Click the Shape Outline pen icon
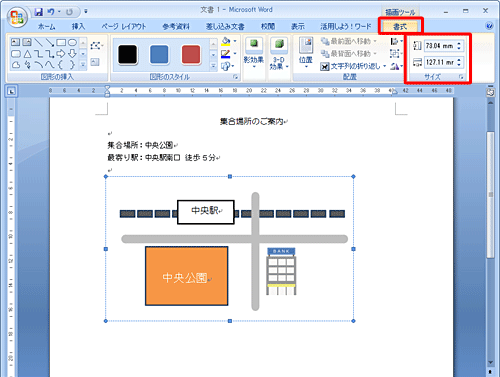This screenshot has height=377, width=500. tap(226, 54)
